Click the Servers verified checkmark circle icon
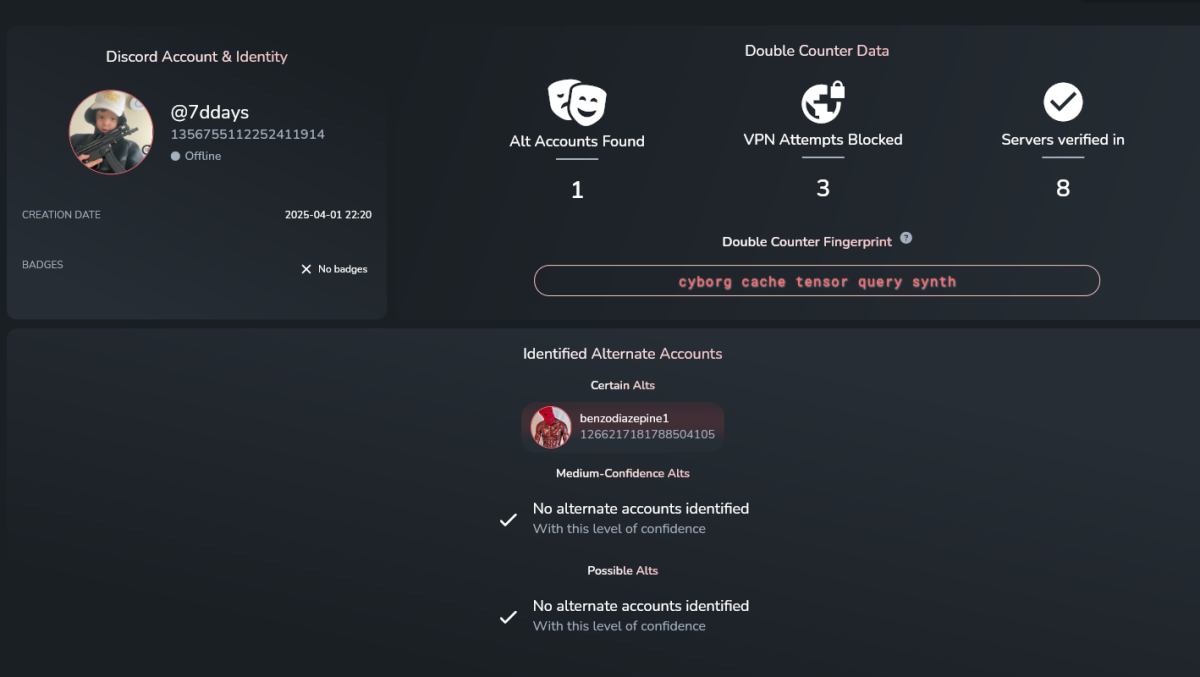This screenshot has height=677, width=1200. click(x=1063, y=102)
